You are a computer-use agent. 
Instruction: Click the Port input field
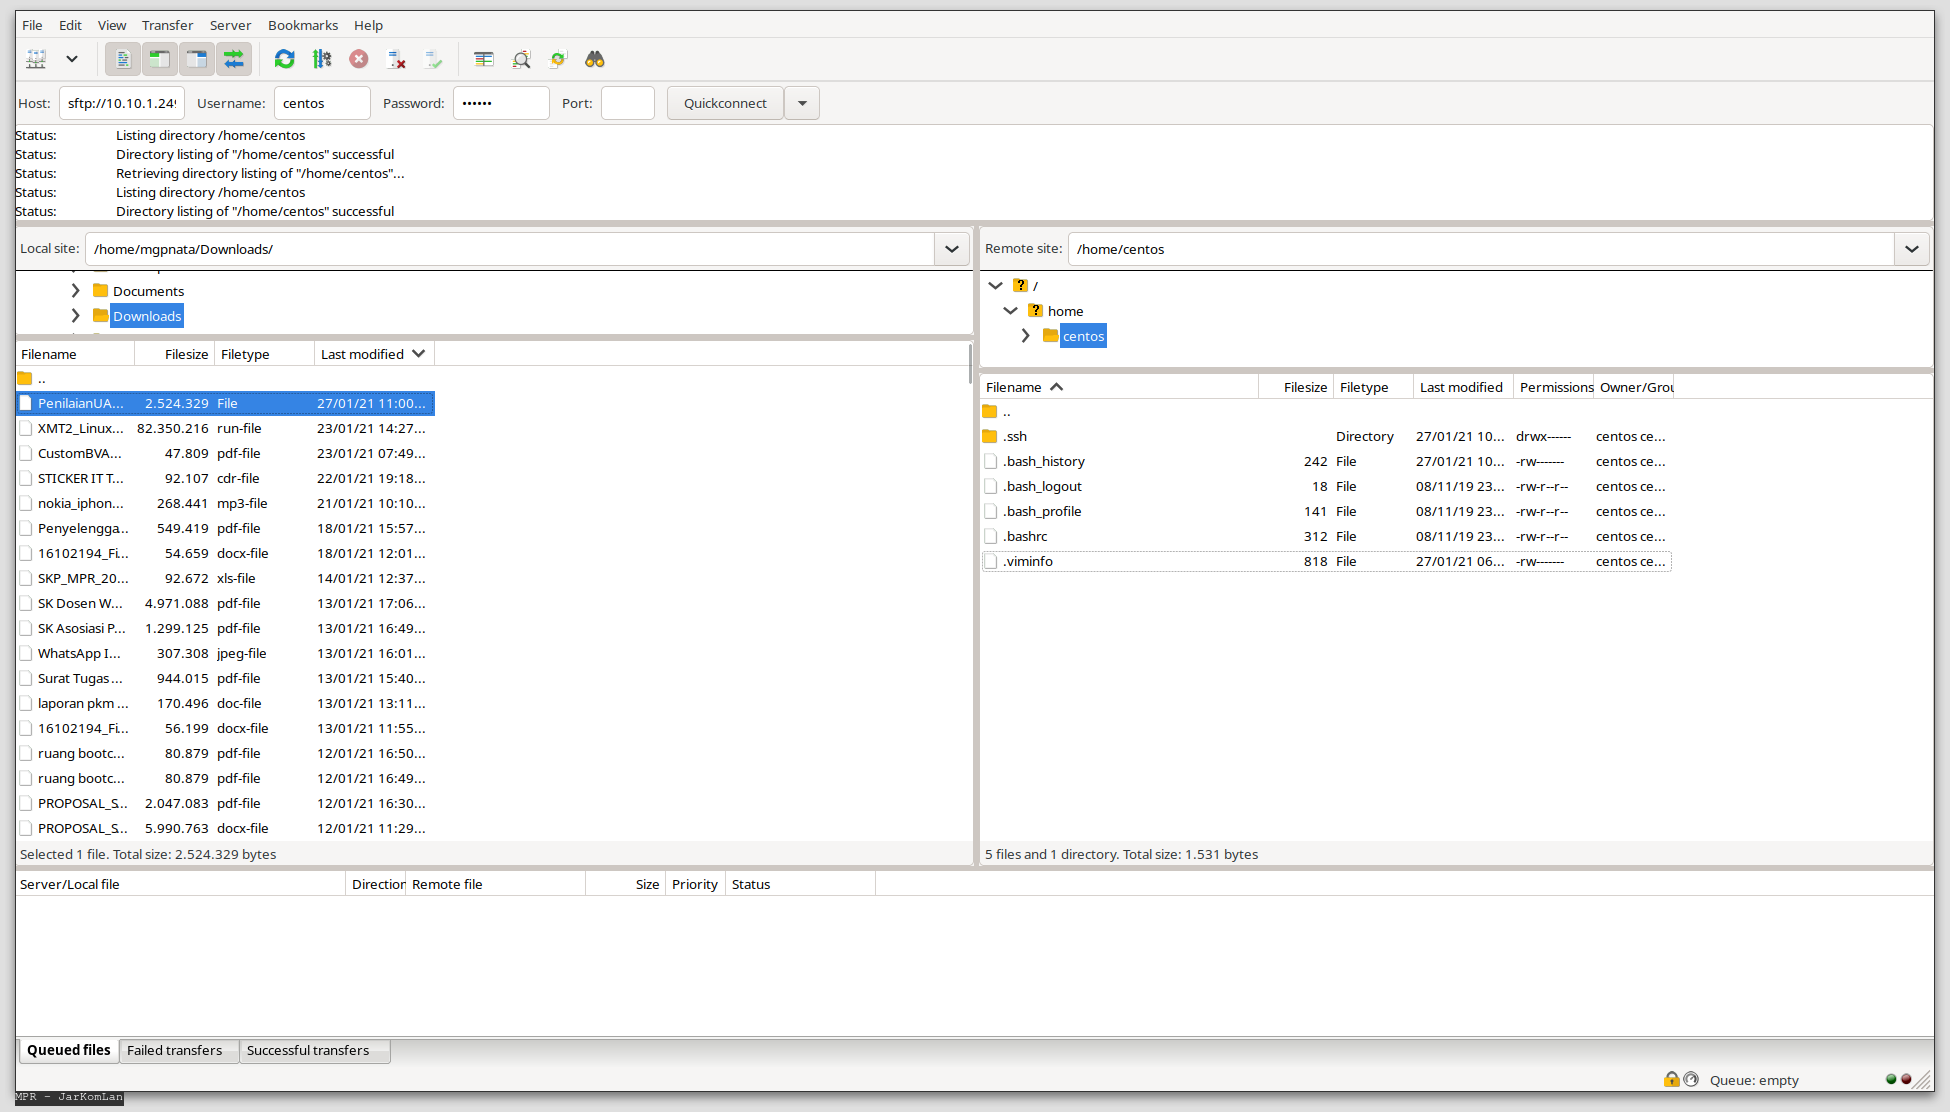628,103
